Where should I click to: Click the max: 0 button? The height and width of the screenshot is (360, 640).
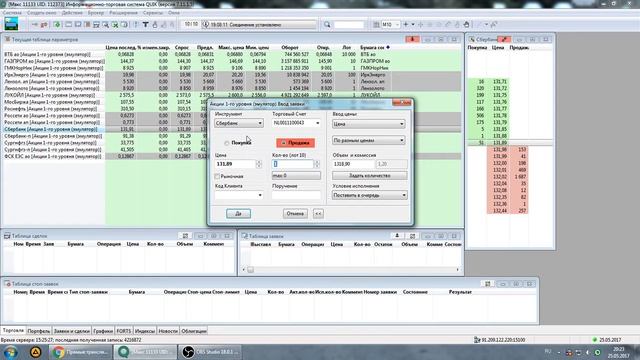(296, 176)
